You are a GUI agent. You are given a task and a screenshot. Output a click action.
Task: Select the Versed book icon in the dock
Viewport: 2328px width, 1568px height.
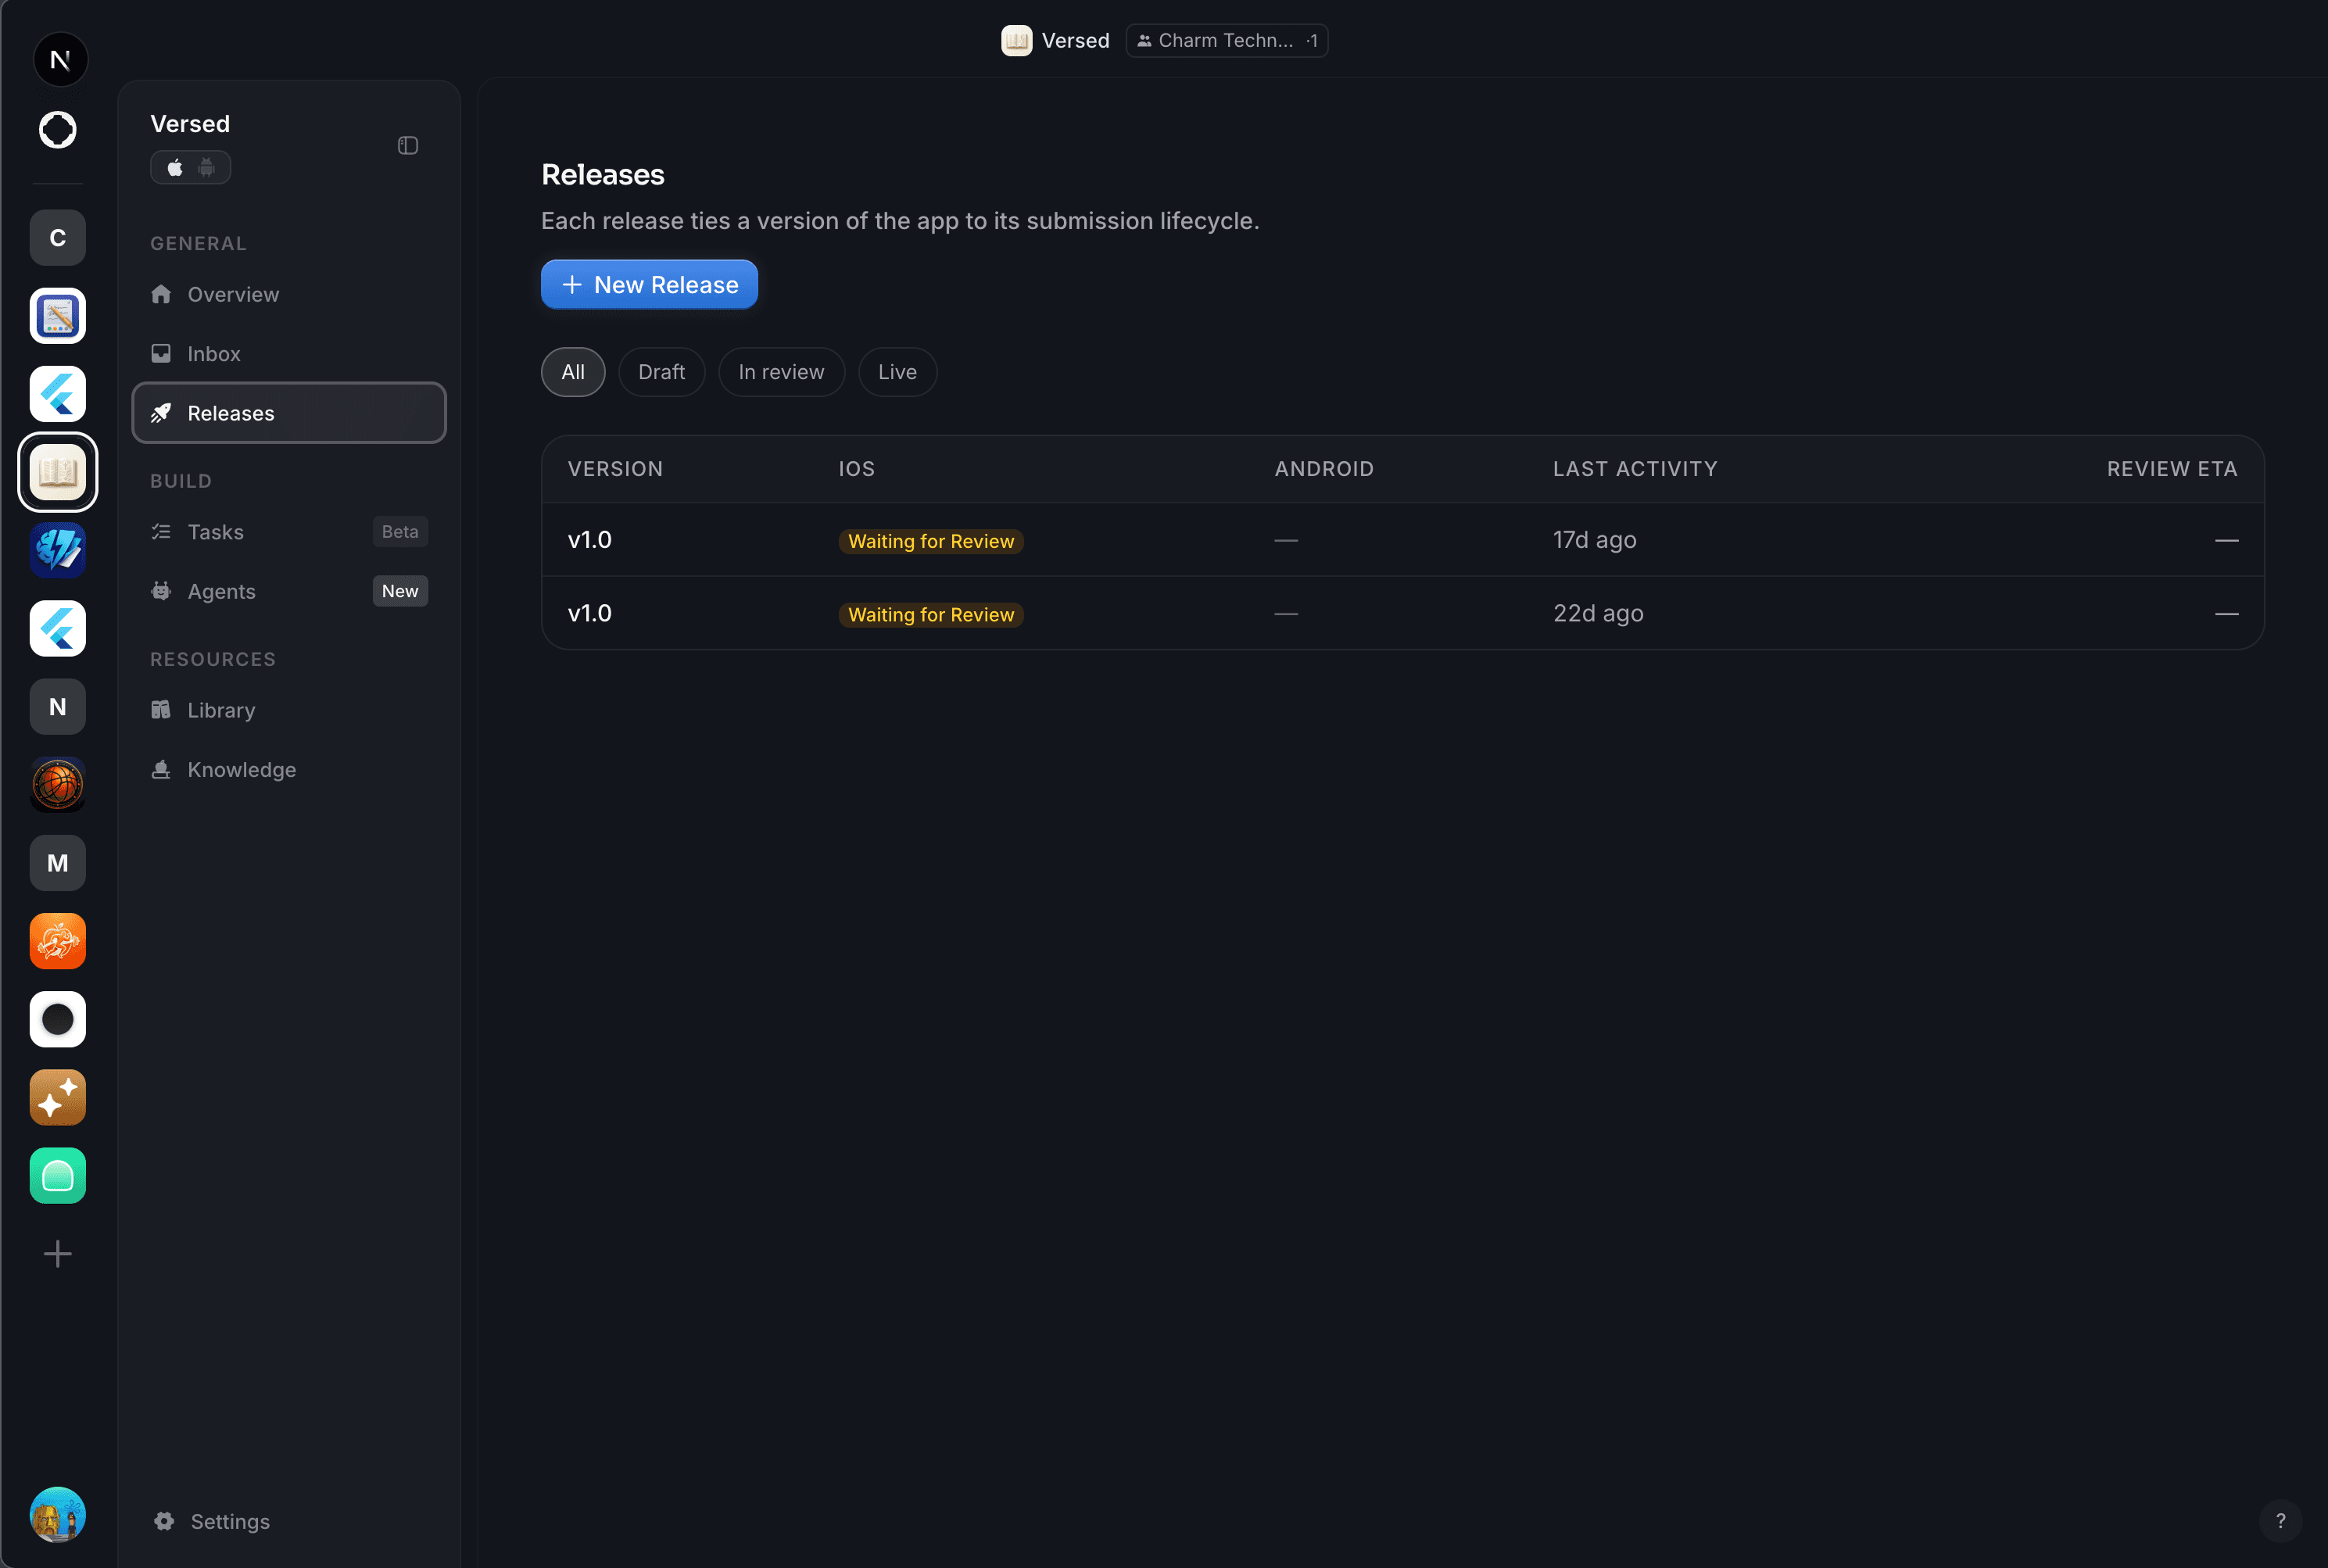pos(57,471)
